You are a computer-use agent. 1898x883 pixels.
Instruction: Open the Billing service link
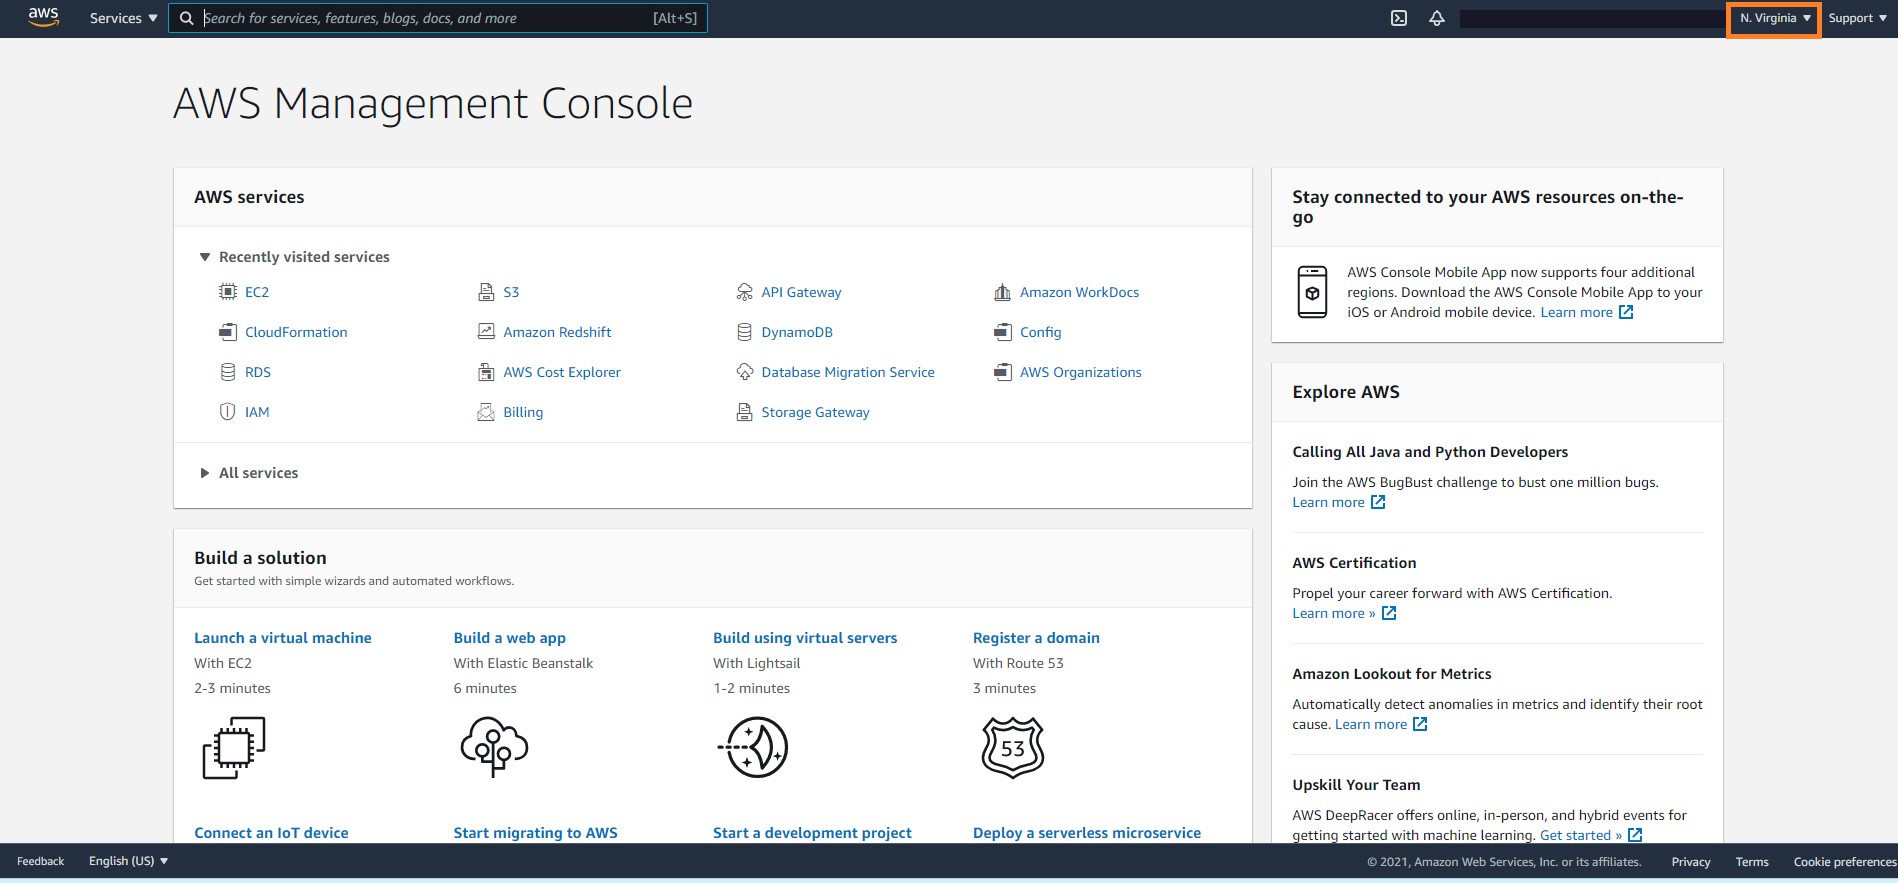pyautogui.click(x=523, y=412)
